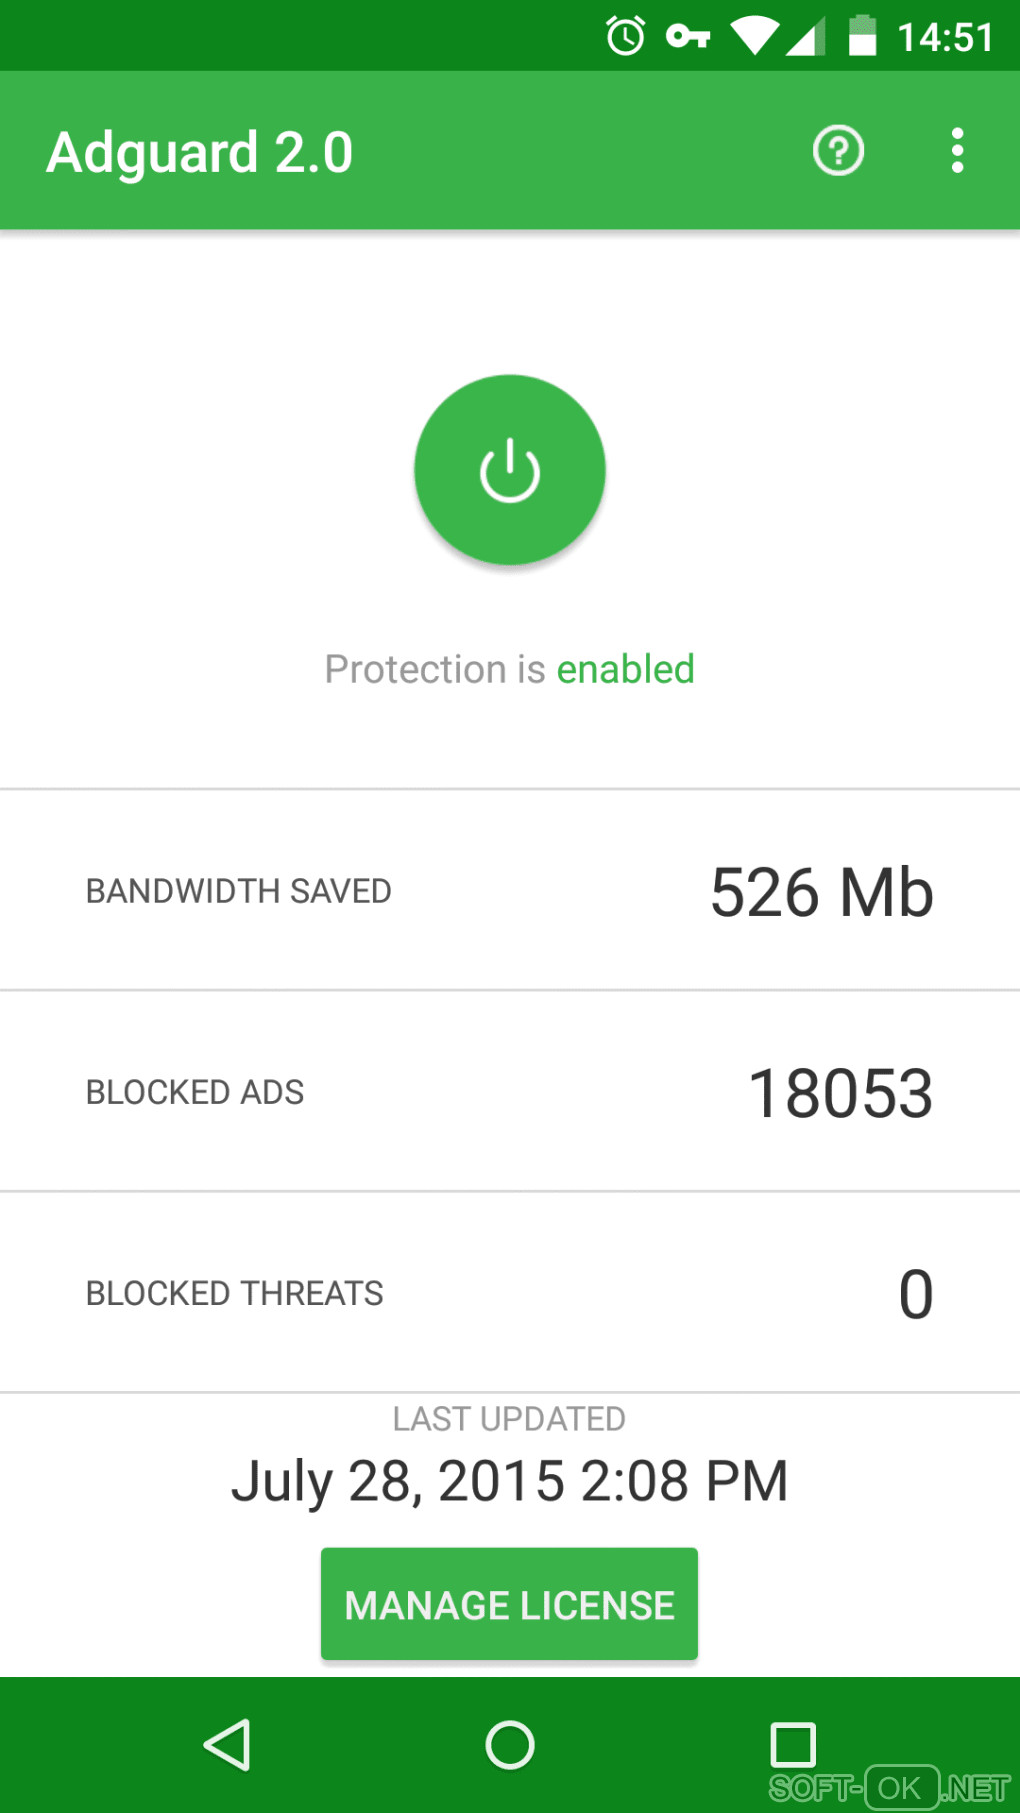Open the help question mark icon
Image resolution: width=1020 pixels, height=1813 pixels.
(x=838, y=151)
